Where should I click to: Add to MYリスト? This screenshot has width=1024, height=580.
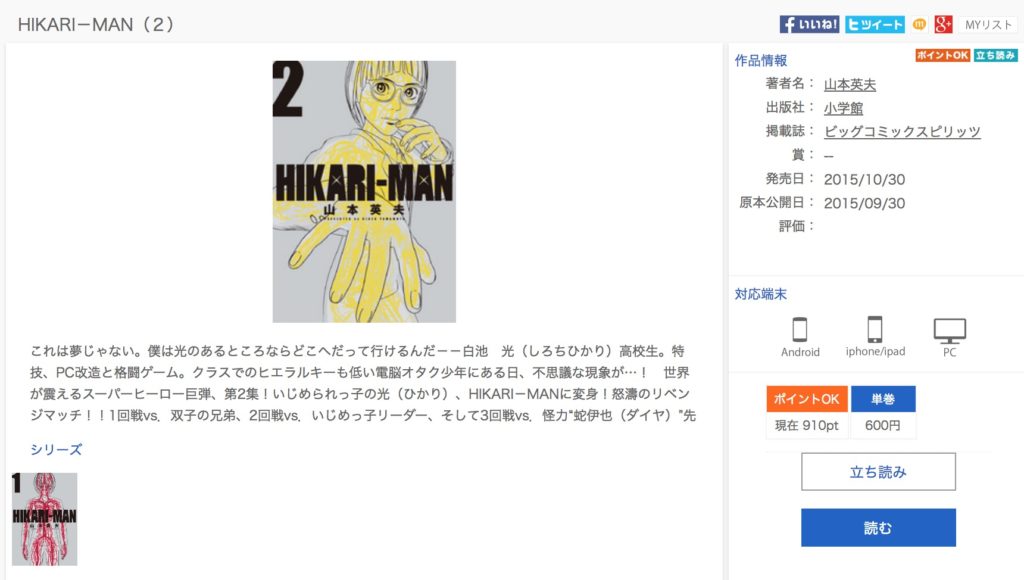tap(988, 25)
